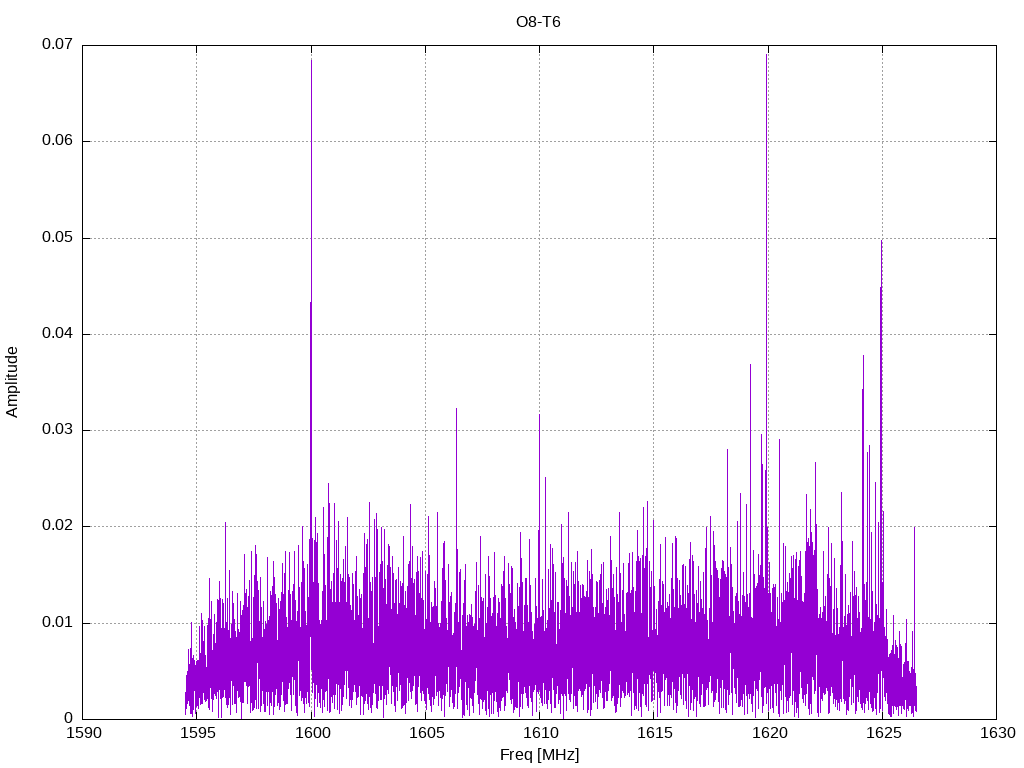The height and width of the screenshot is (768, 1024).
Task: Click the 0.01 y-axis tick label
Action: [x=57, y=622]
